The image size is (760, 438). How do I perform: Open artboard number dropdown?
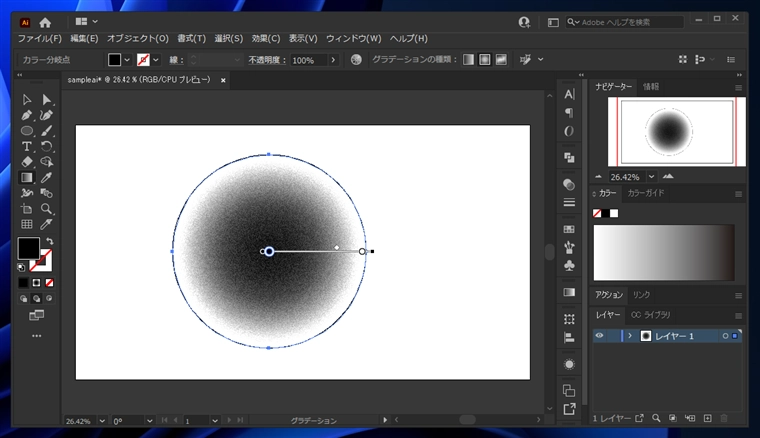click(x=215, y=421)
